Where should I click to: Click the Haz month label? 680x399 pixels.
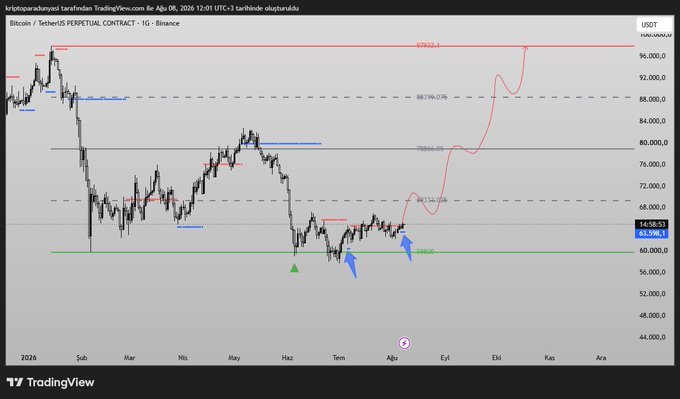coord(288,358)
